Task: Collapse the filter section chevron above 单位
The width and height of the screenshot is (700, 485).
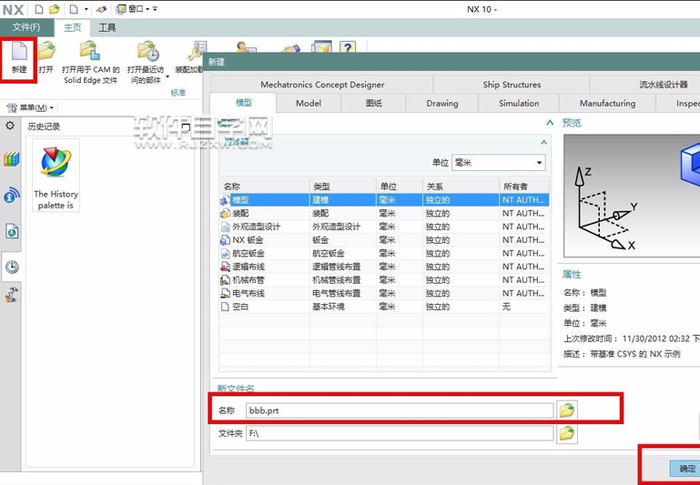Action: 544,142
